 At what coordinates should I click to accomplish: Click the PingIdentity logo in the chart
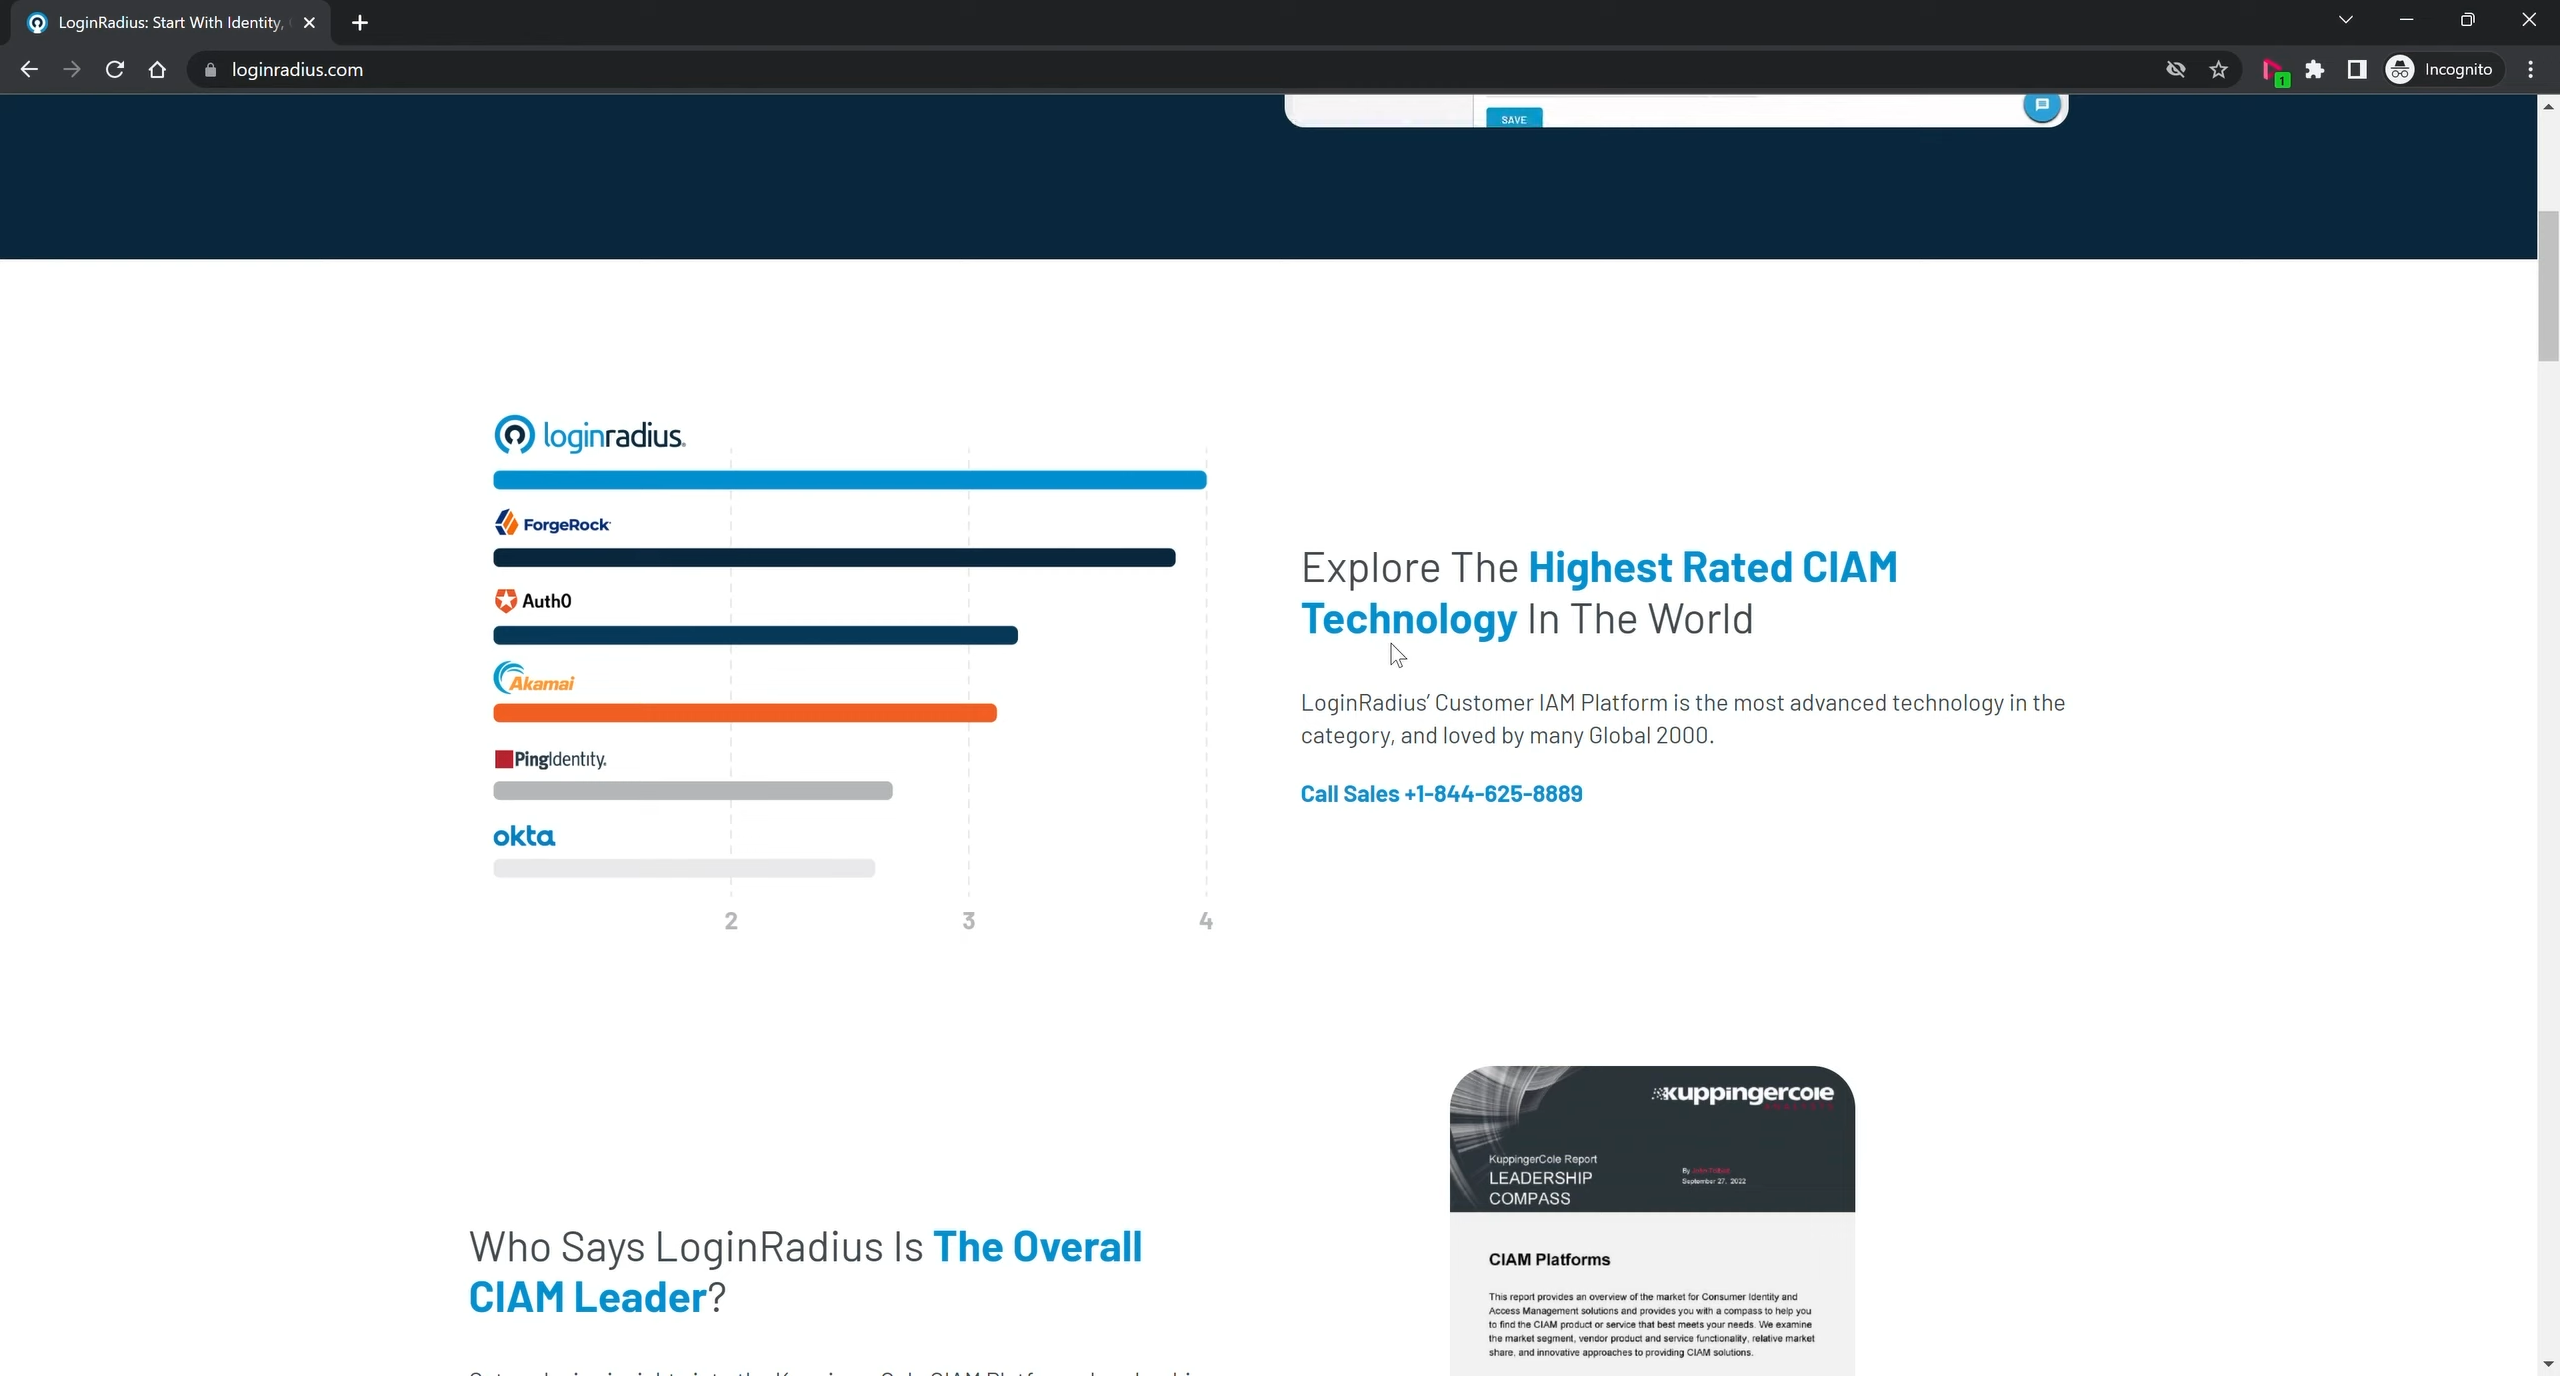click(x=551, y=759)
